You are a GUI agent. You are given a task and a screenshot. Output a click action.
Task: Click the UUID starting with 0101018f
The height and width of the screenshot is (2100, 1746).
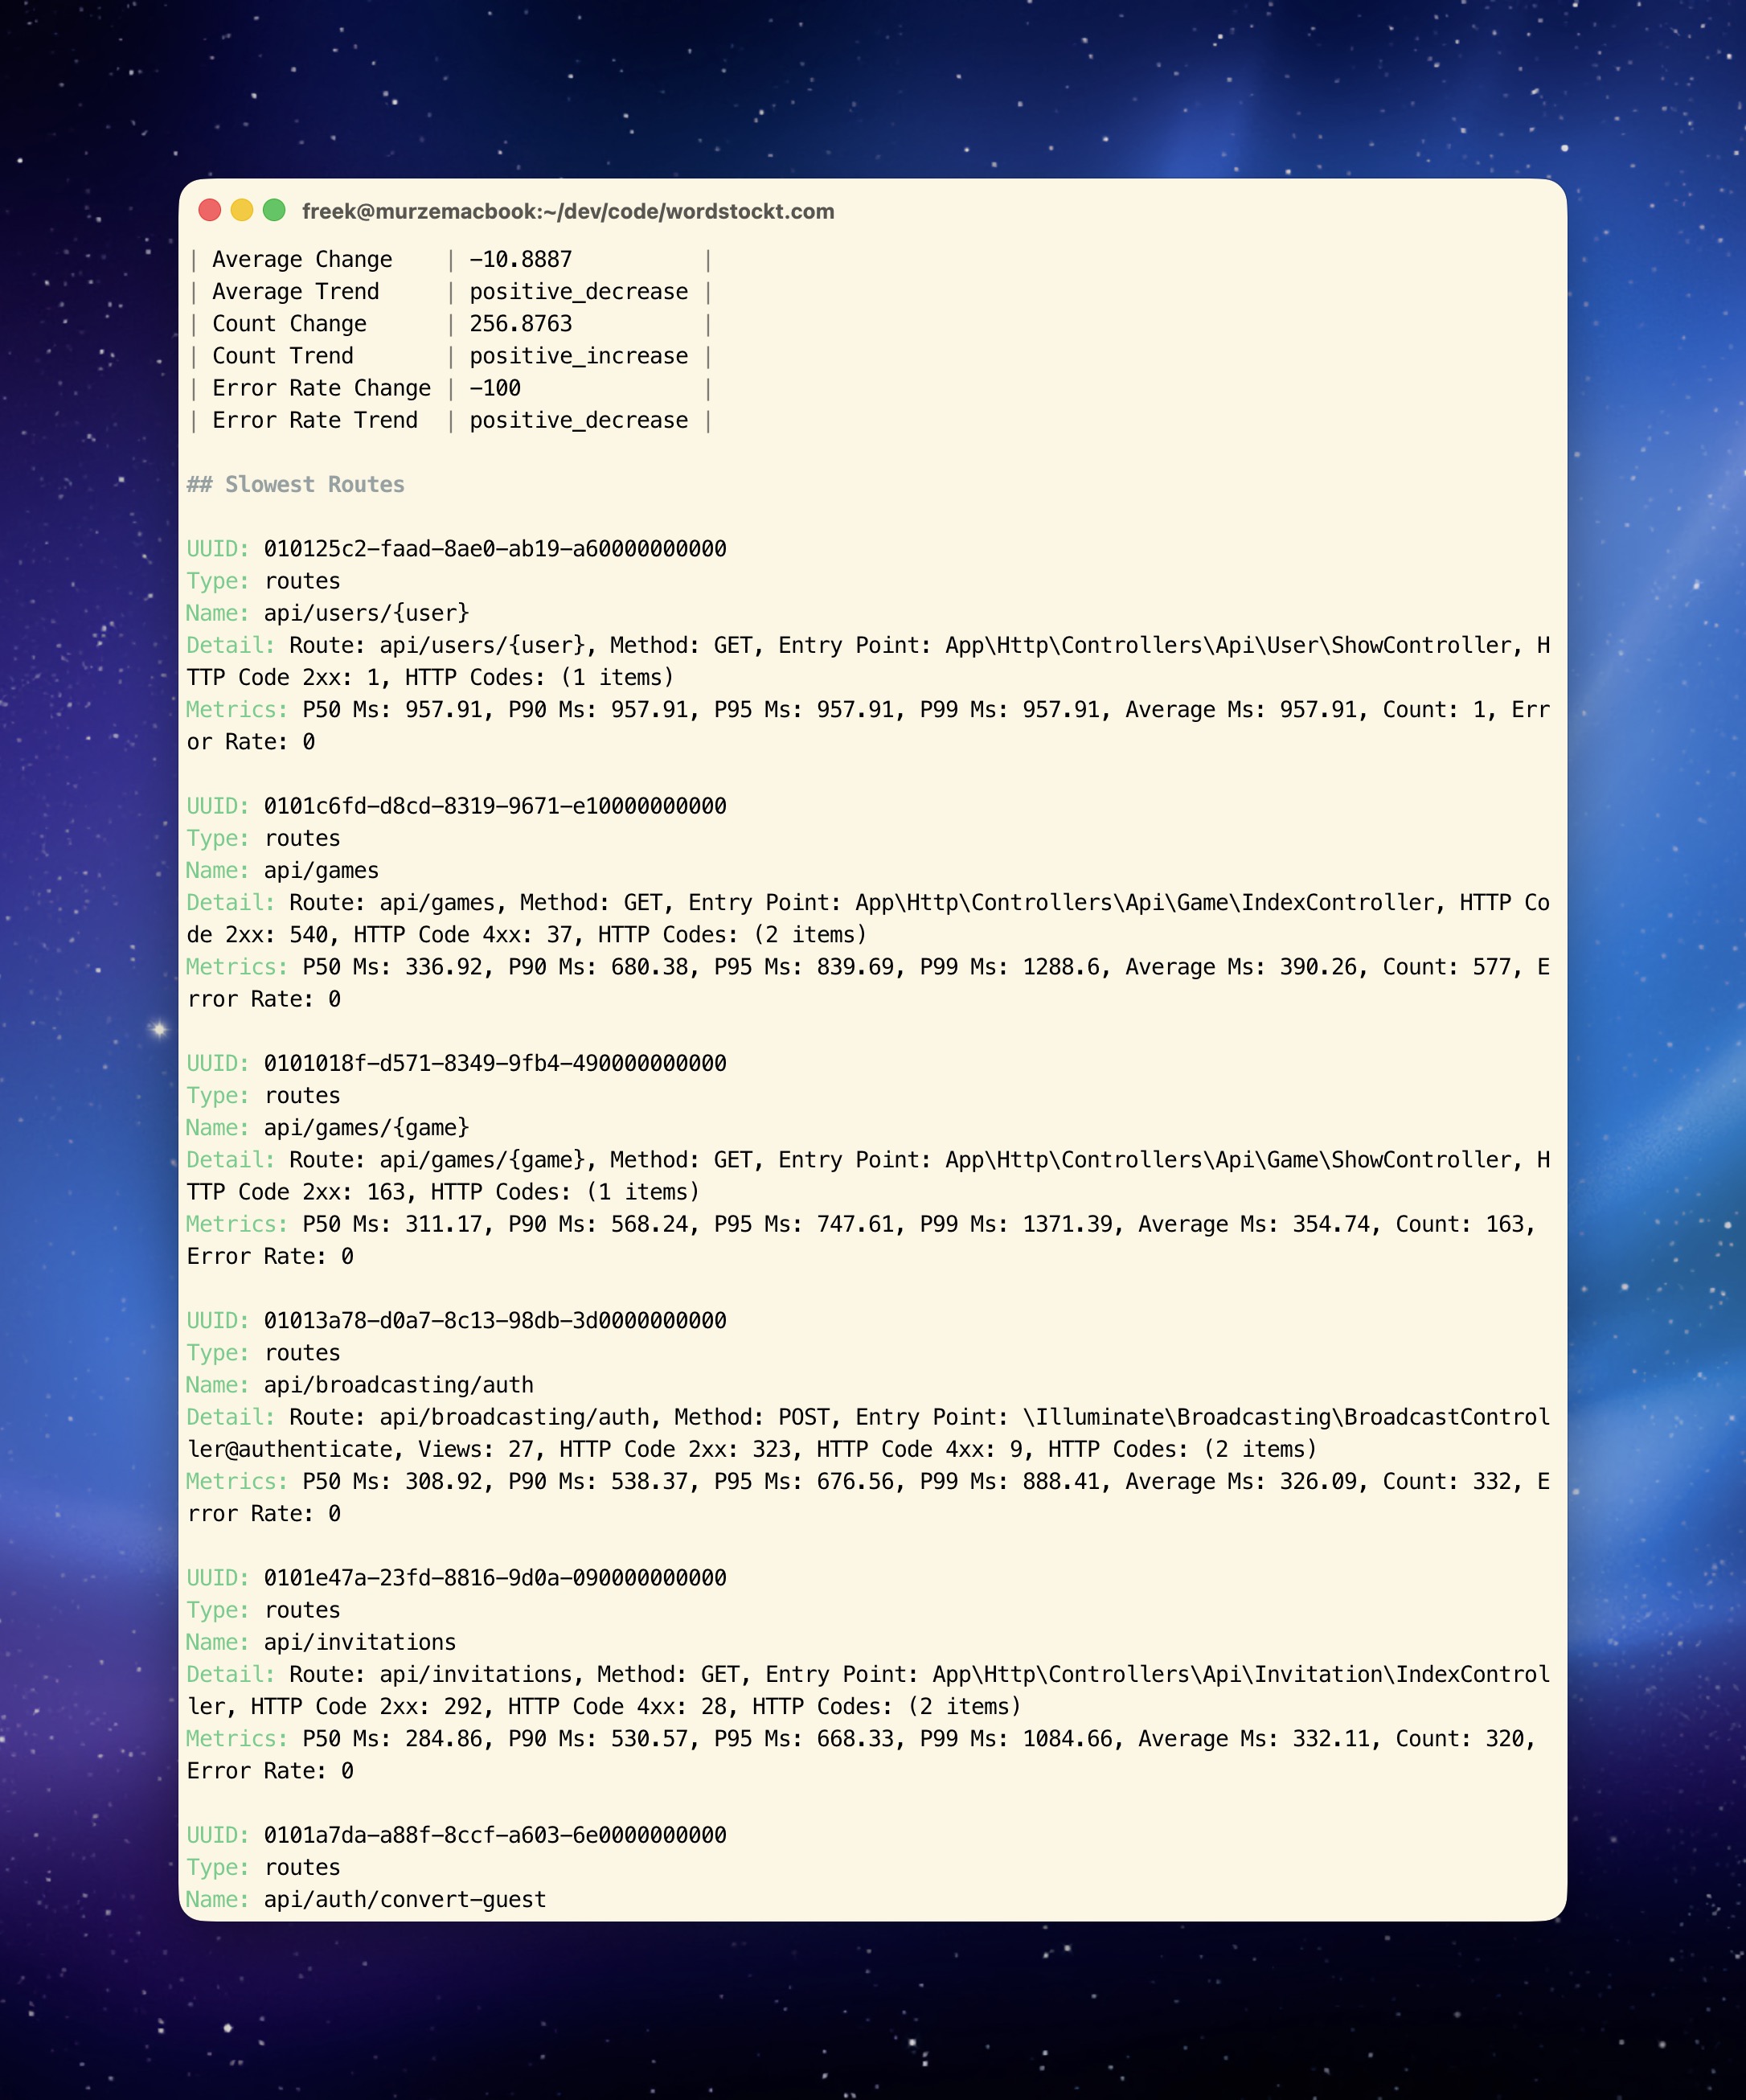[494, 1063]
